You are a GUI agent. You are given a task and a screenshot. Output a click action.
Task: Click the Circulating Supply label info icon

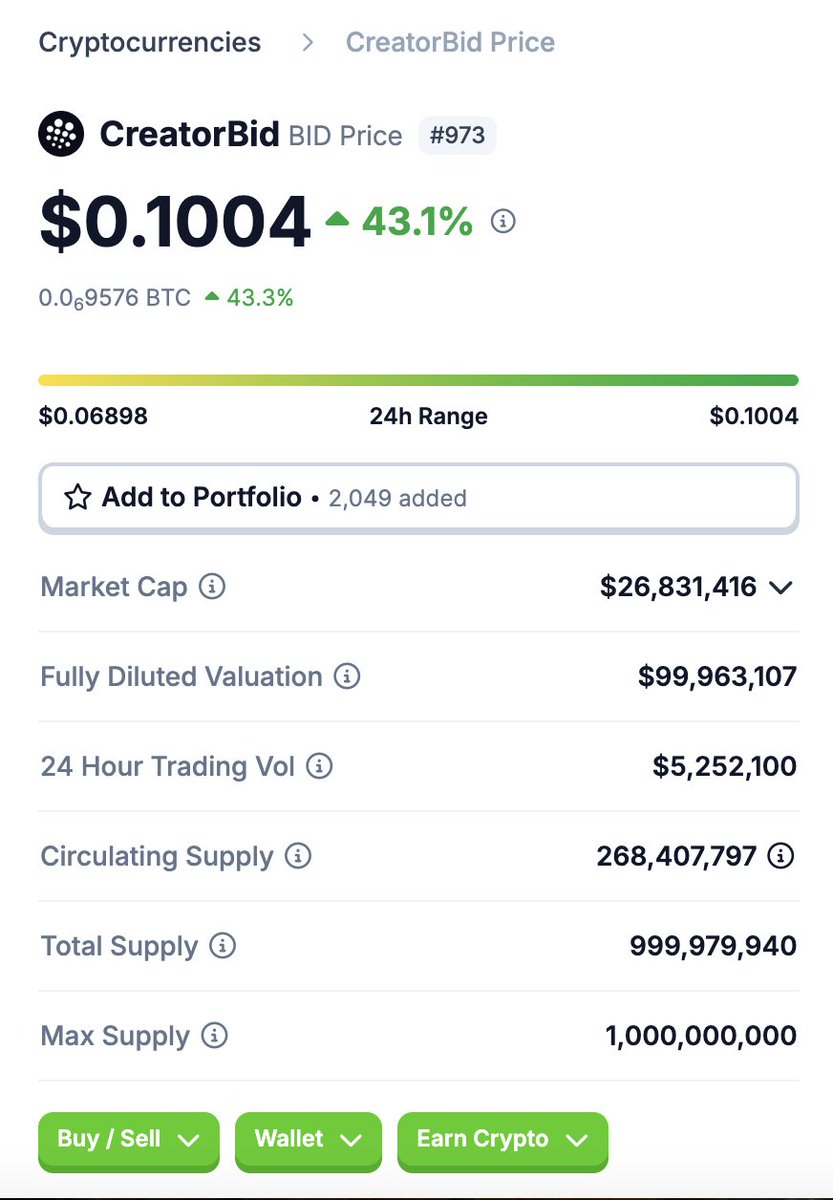(298, 856)
